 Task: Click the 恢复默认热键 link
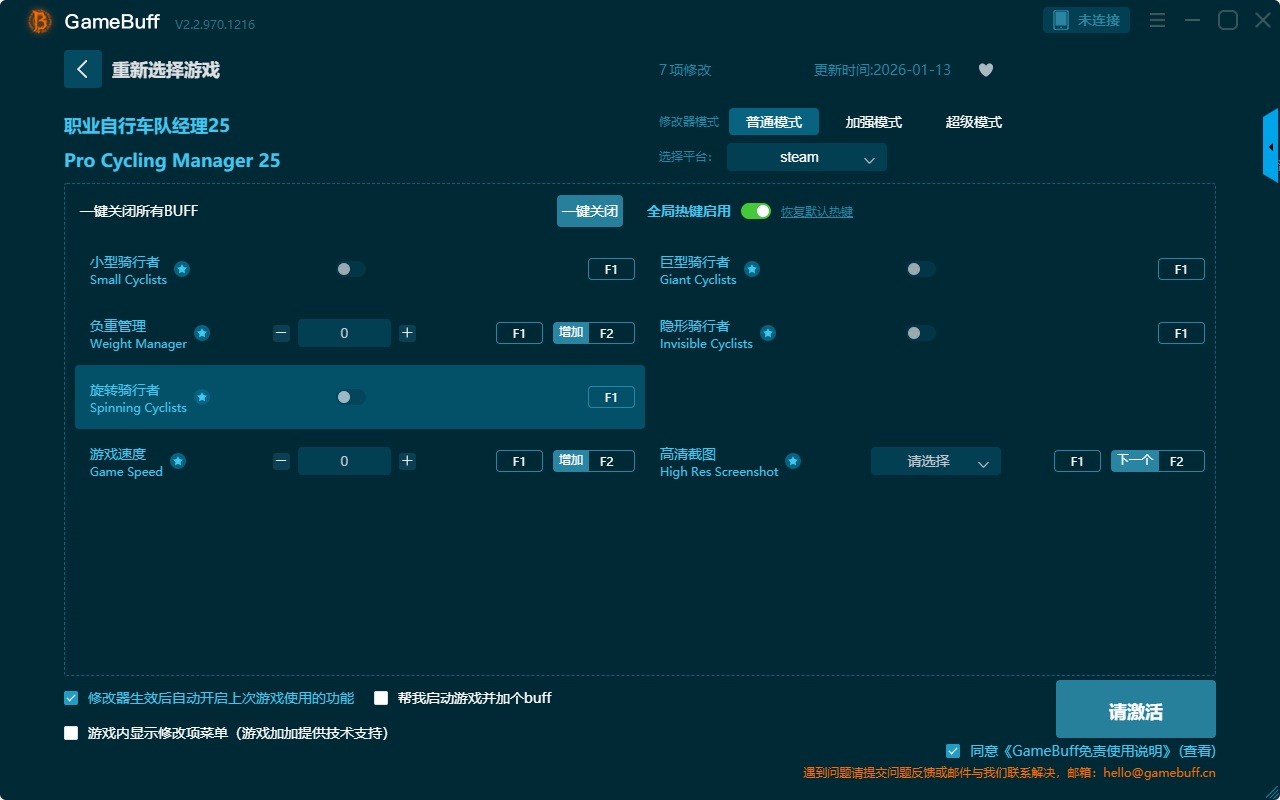pos(816,212)
